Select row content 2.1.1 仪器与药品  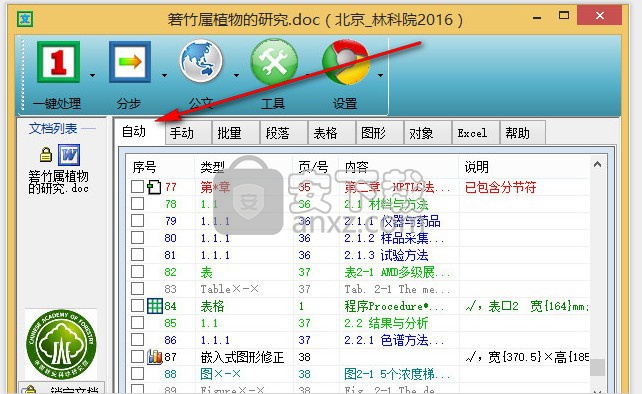tap(392, 221)
